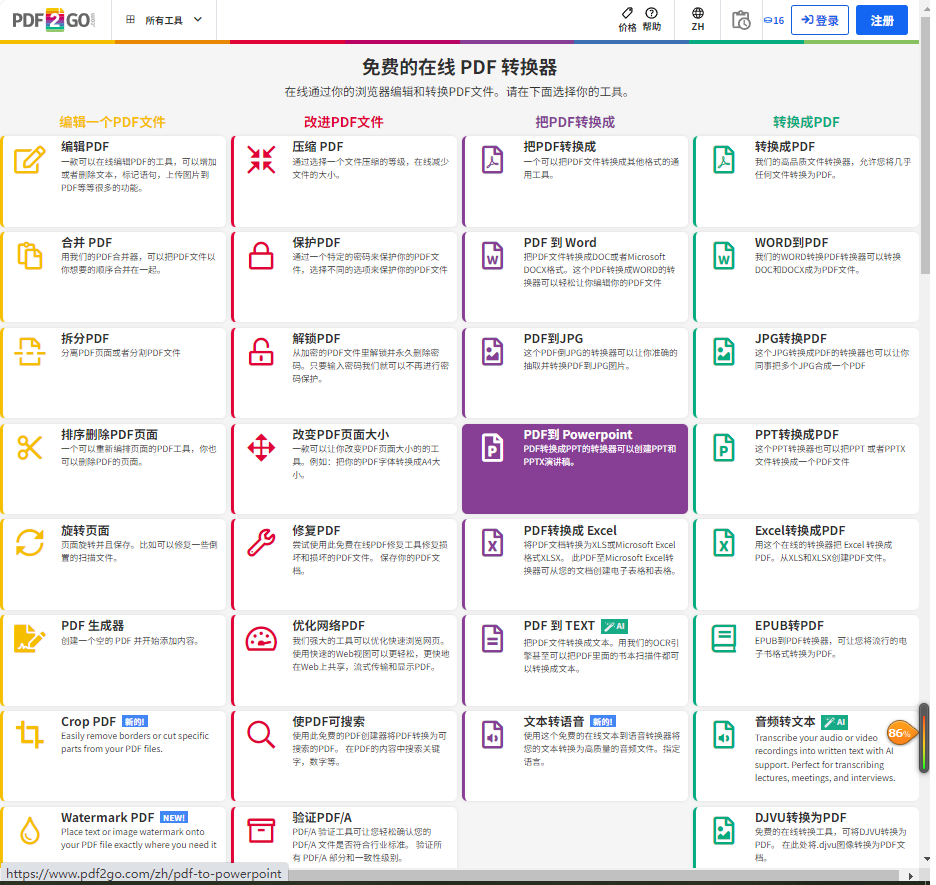
Task: Open the 价格 pricing menu item
Action: [x=627, y=20]
